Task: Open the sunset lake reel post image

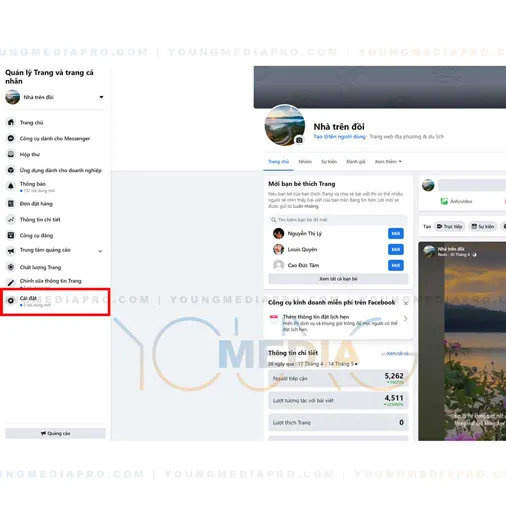Action: click(462, 341)
